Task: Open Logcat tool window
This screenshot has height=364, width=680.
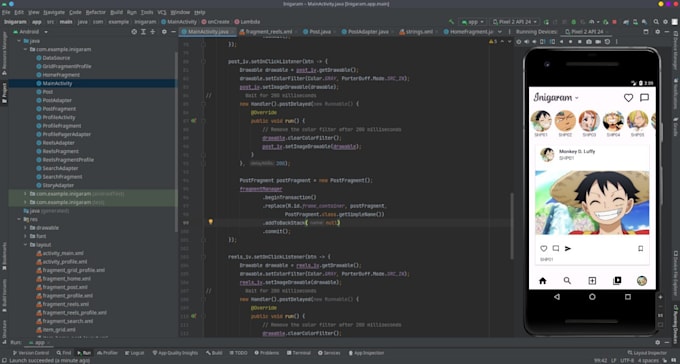Action: (x=134, y=353)
